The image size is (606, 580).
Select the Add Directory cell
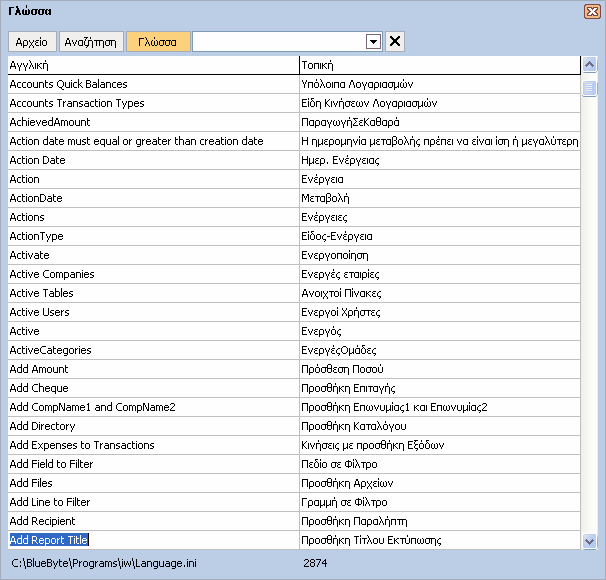tap(153, 426)
